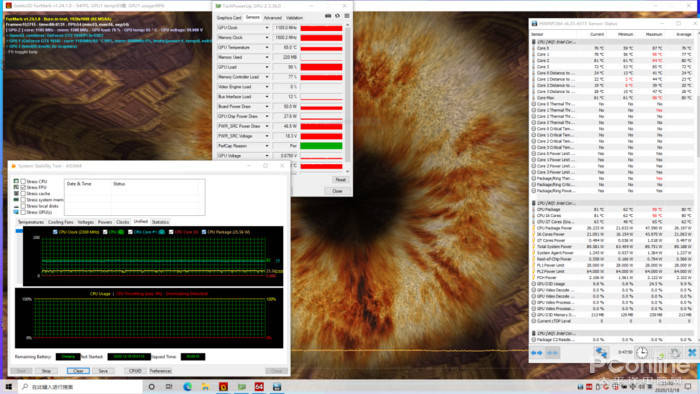The height and width of the screenshot is (394, 700).
Task: Click Windows taskbar search box
Action: click(x=80, y=387)
